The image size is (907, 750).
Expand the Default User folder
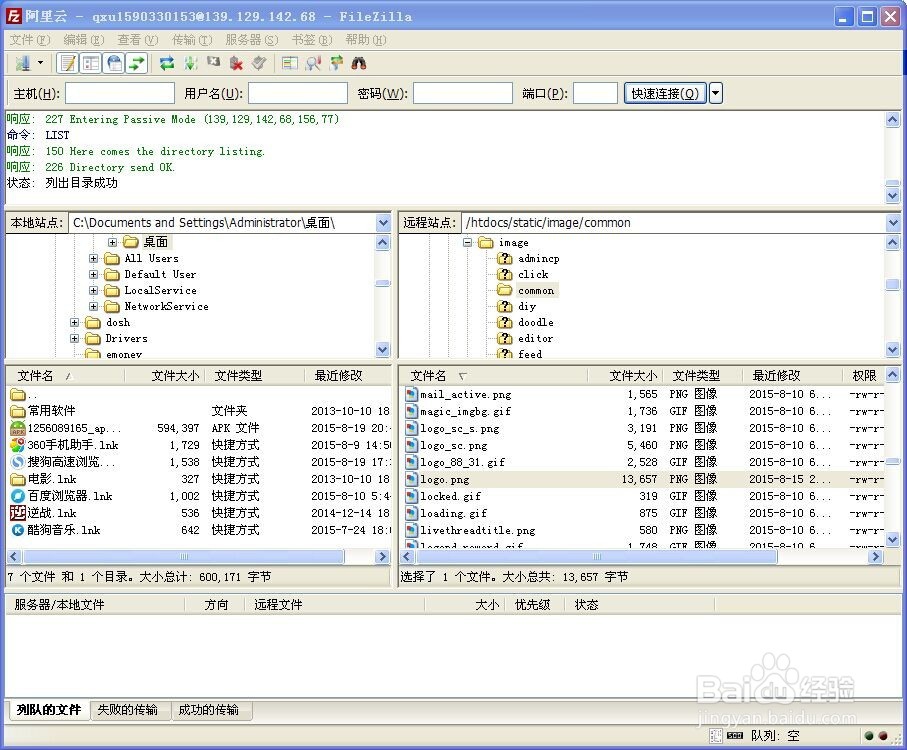(x=93, y=275)
